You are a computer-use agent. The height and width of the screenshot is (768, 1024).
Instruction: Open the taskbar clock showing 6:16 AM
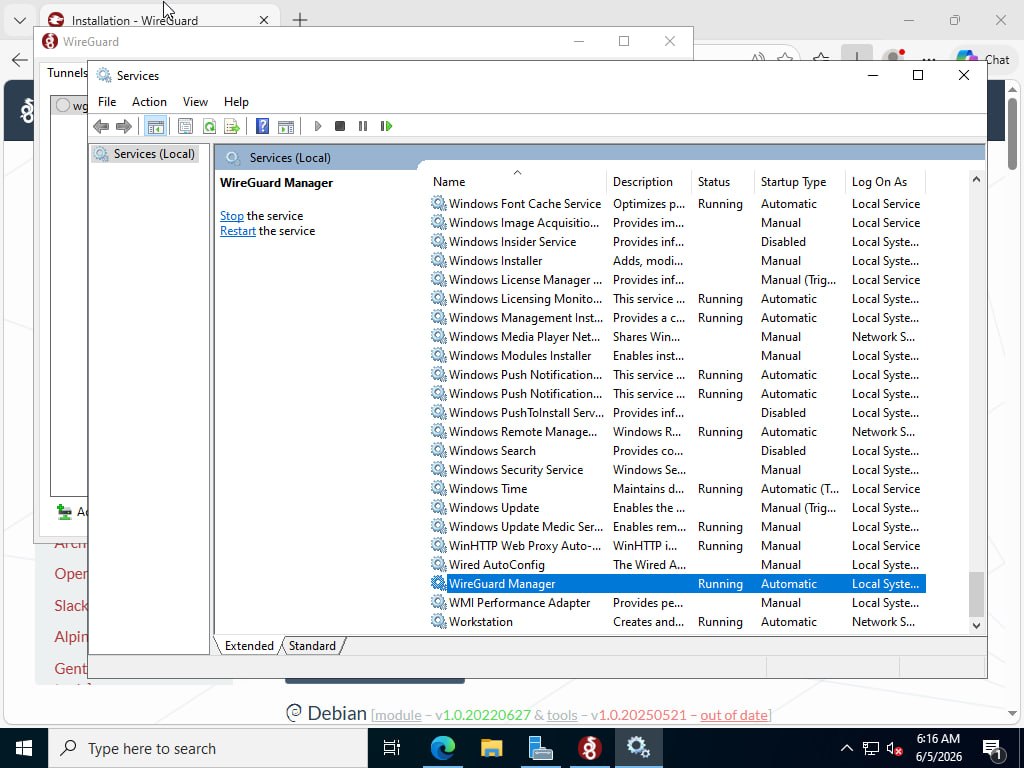click(938, 748)
